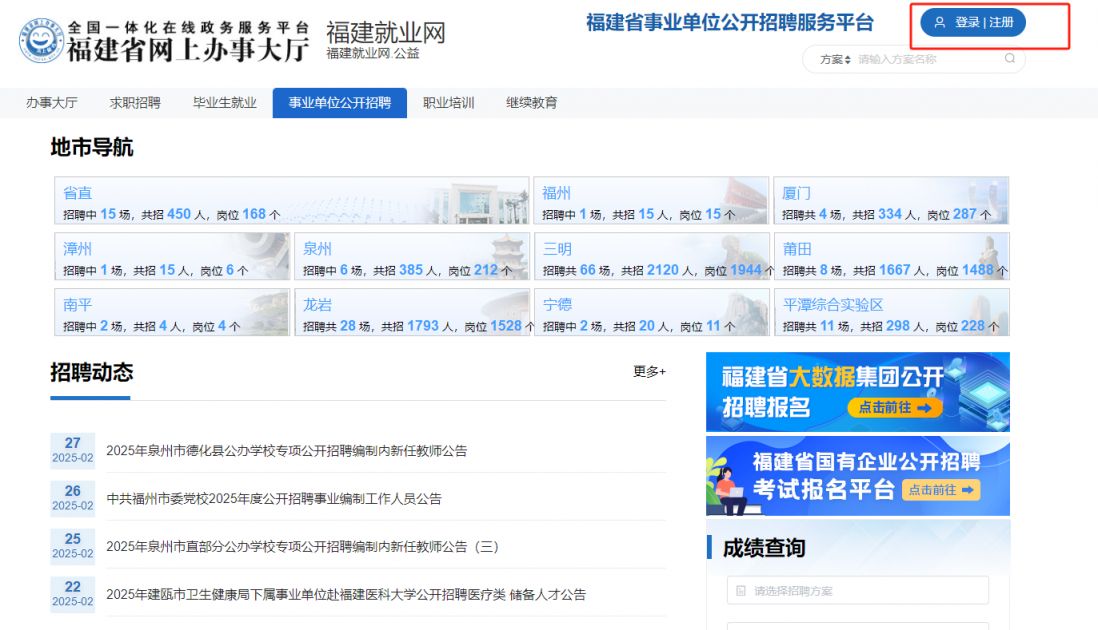Open the 继续教育 tab
This screenshot has height=630, width=1098.
531,103
